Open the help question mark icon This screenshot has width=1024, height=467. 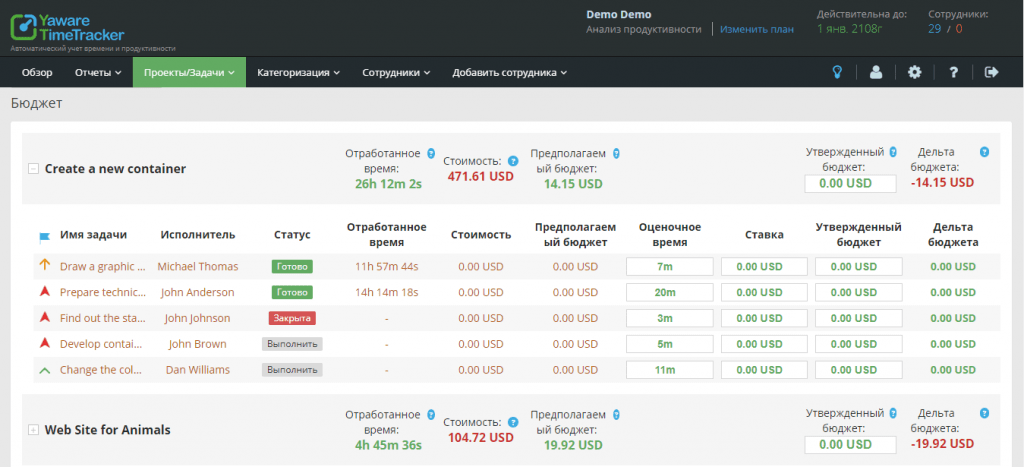953,72
